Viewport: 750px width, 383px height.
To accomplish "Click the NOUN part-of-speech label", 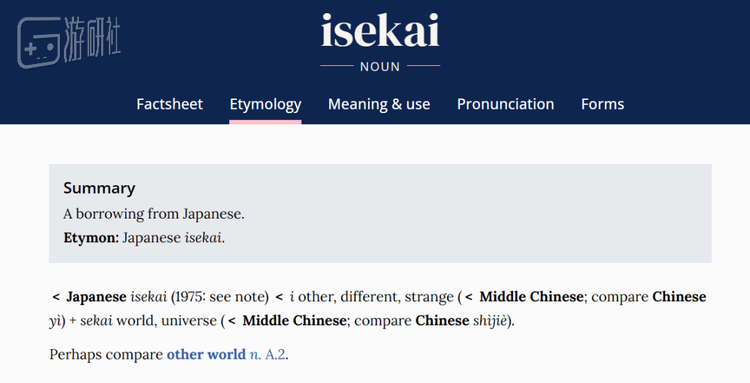I will click(x=380, y=66).
